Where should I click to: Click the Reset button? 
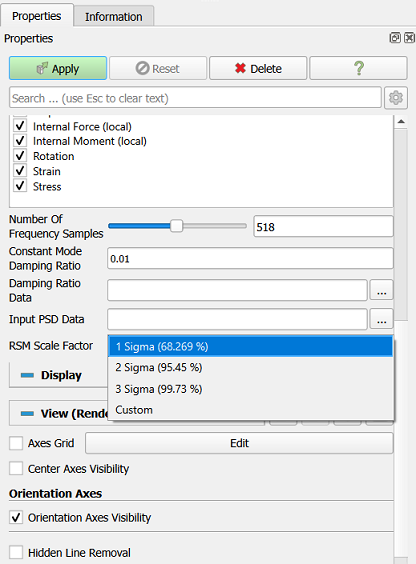pyautogui.click(x=158, y=68)
